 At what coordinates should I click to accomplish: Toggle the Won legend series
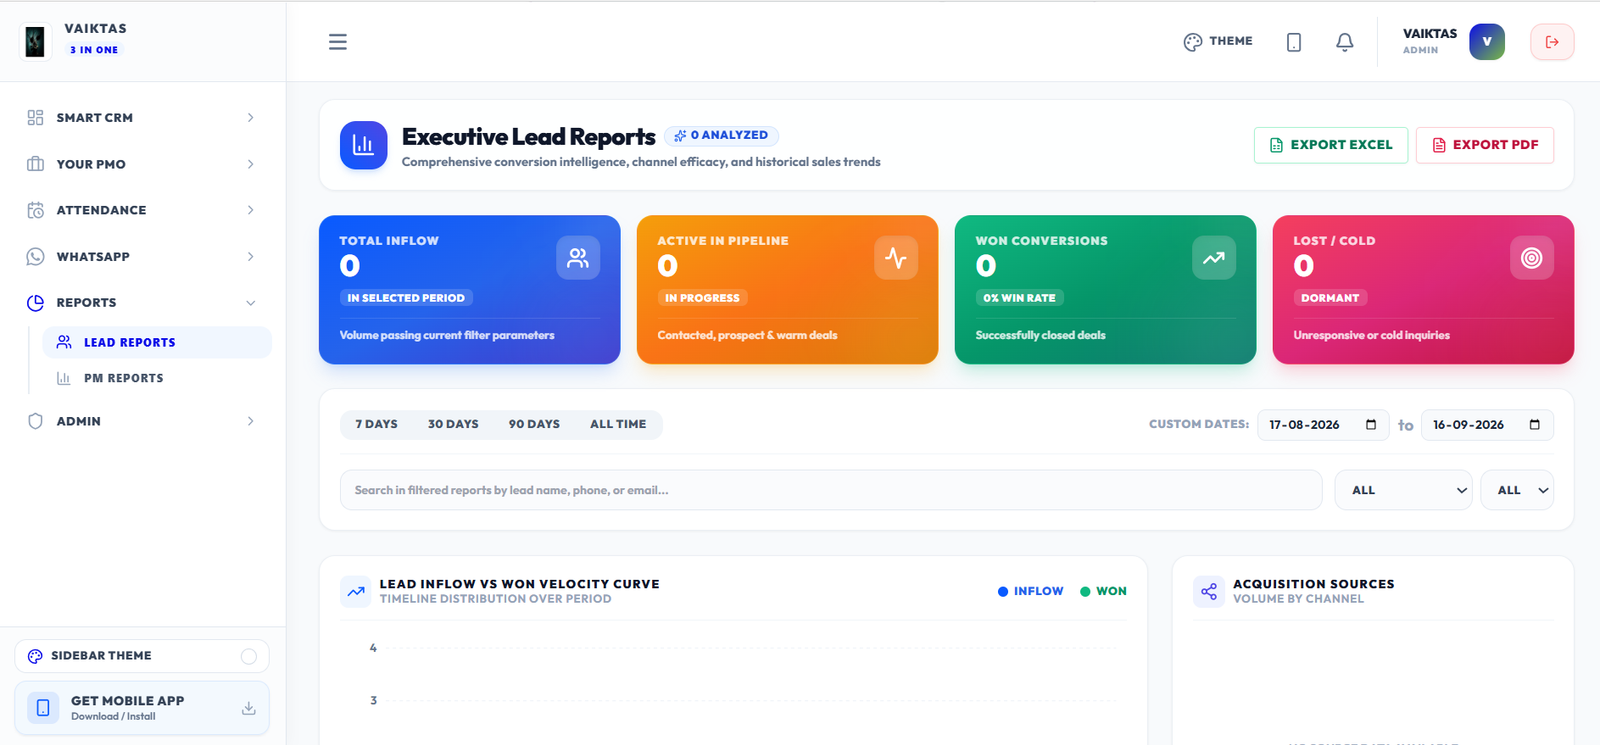(x=1103, y=591)
